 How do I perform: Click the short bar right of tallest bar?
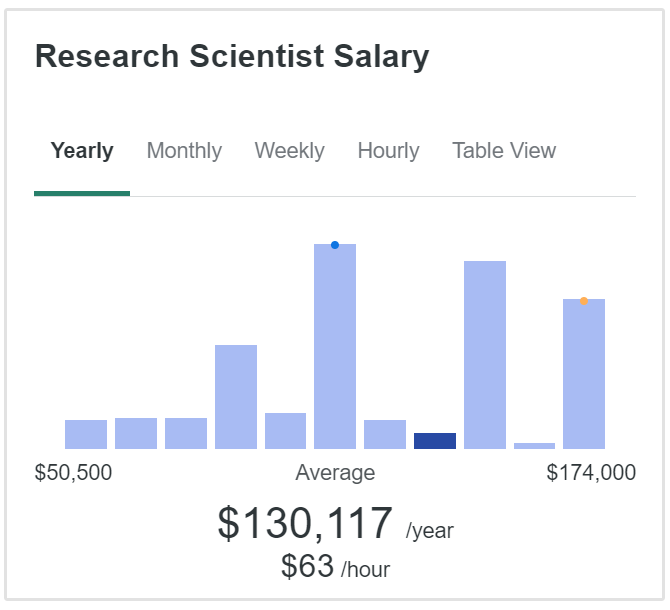click(x=385, y=434)
